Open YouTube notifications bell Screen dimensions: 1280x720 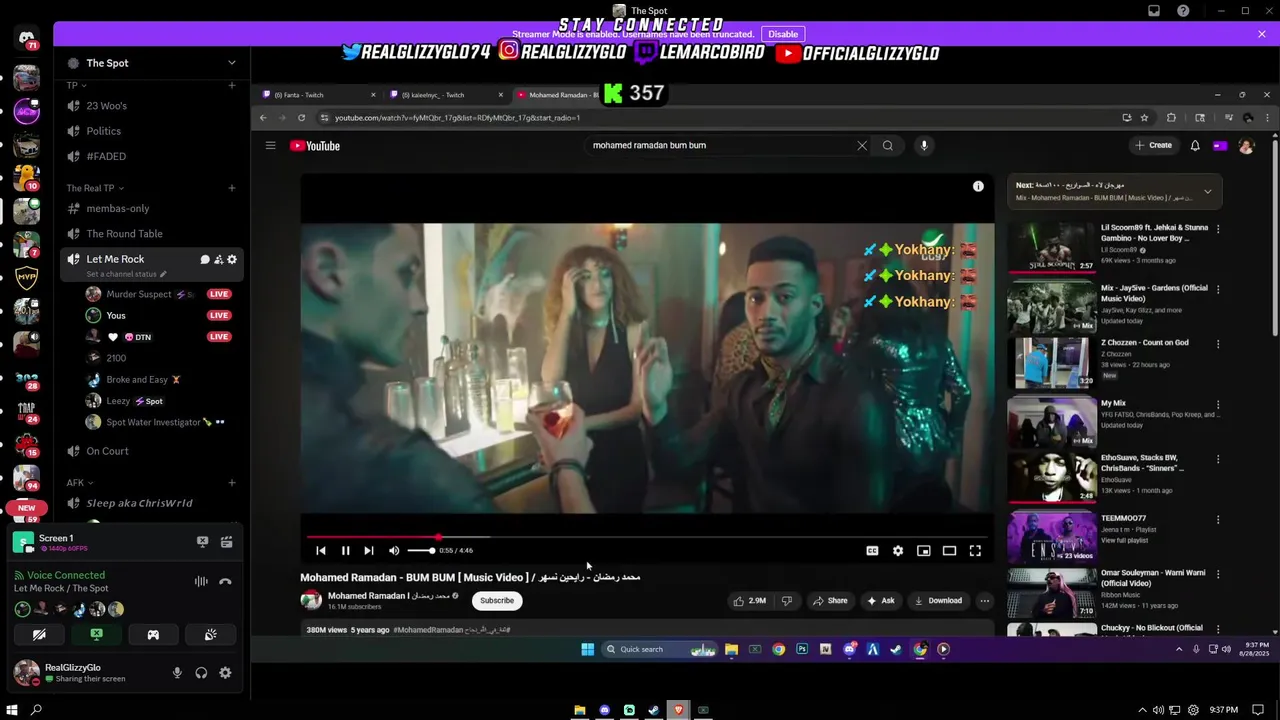[x=1195, y=145]
